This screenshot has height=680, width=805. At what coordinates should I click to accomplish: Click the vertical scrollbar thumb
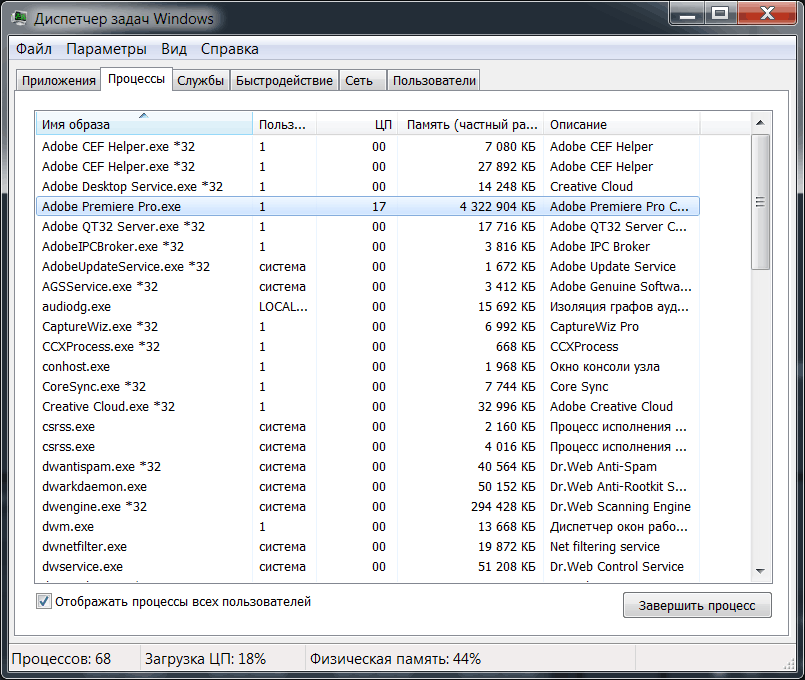tap(761, 202)
